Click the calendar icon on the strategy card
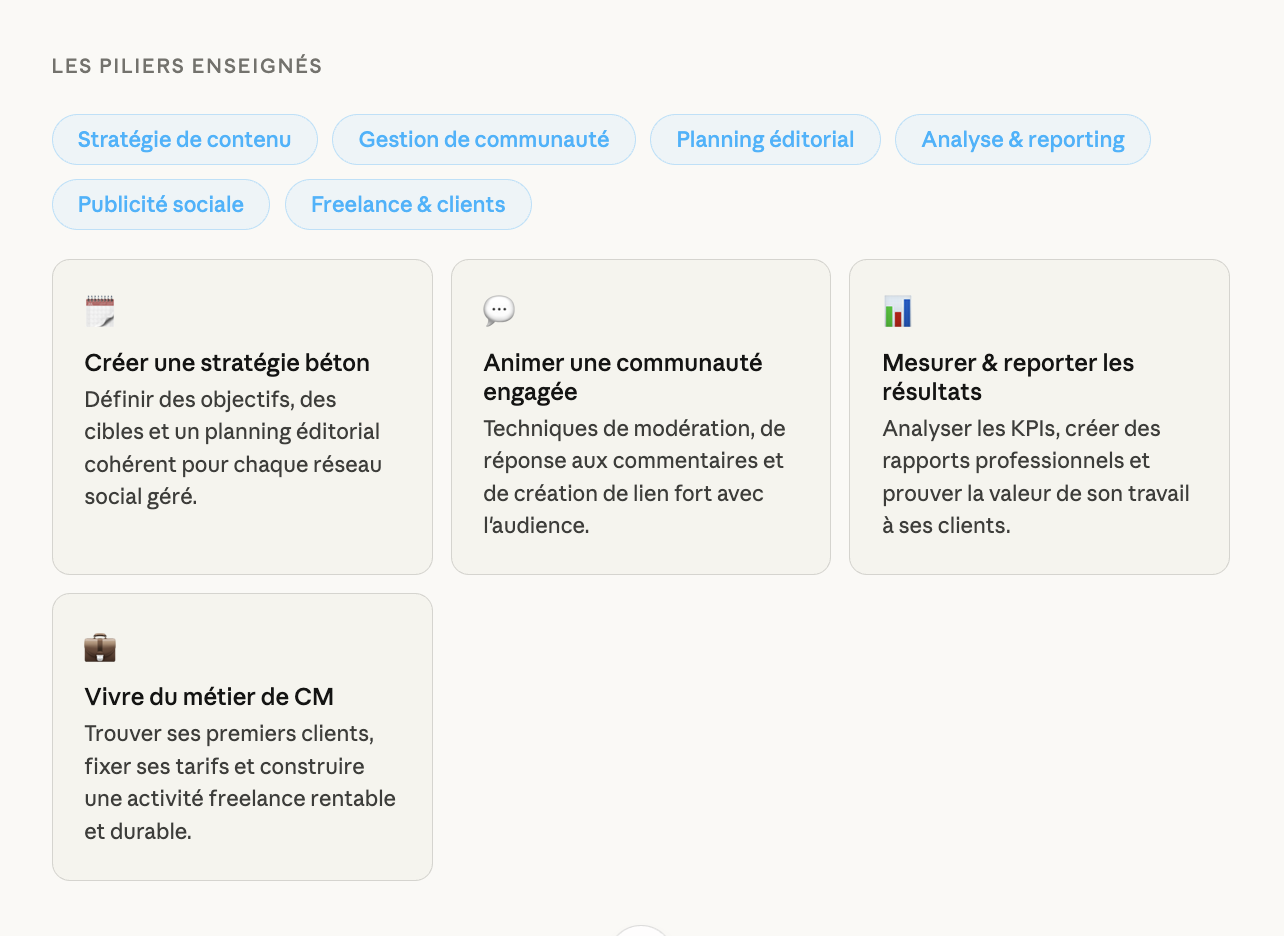1284x936 pixels. coord(100,311)
